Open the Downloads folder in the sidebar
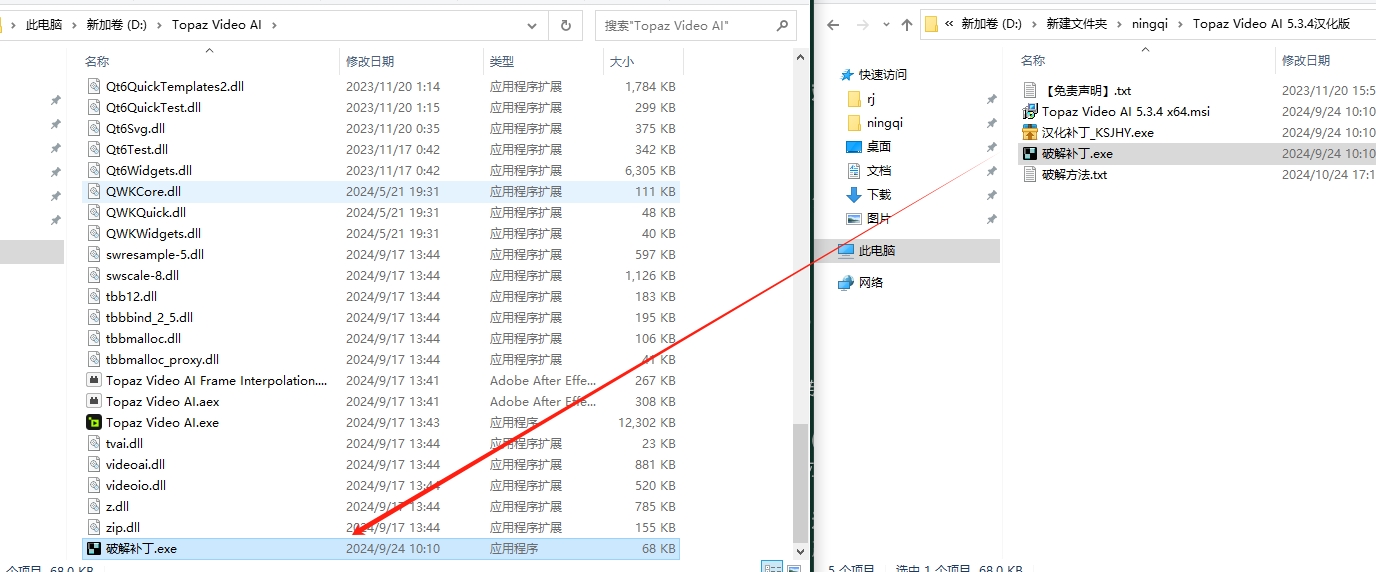 click(853, 194)
